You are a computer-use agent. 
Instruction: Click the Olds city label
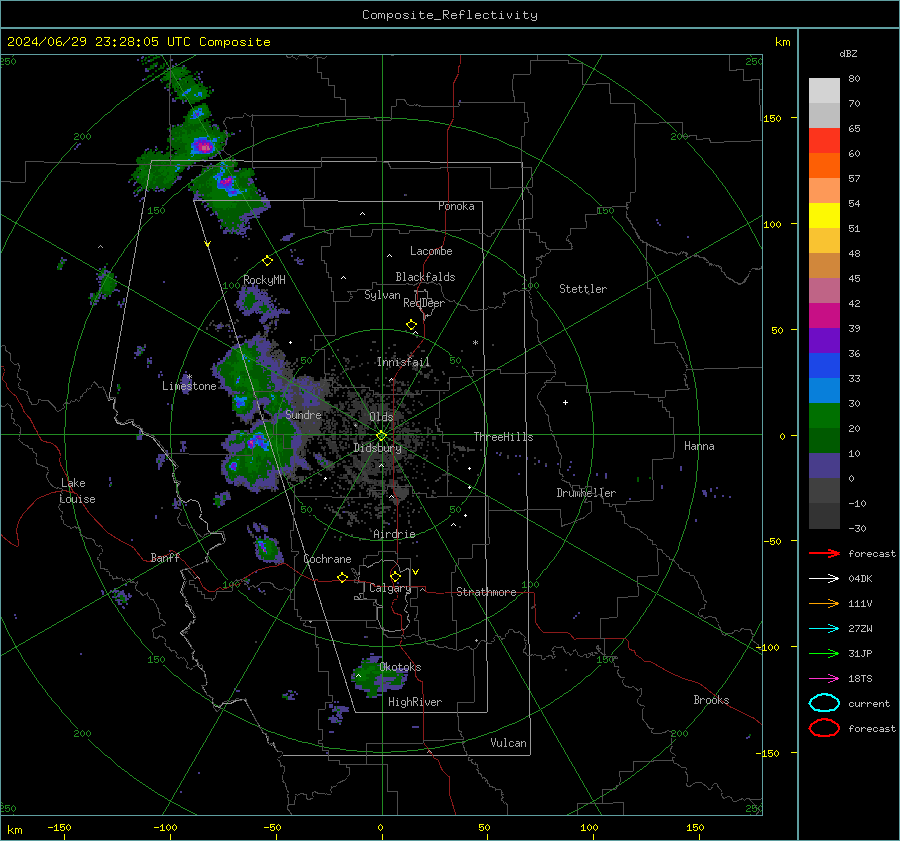click(x=381, y=417)
